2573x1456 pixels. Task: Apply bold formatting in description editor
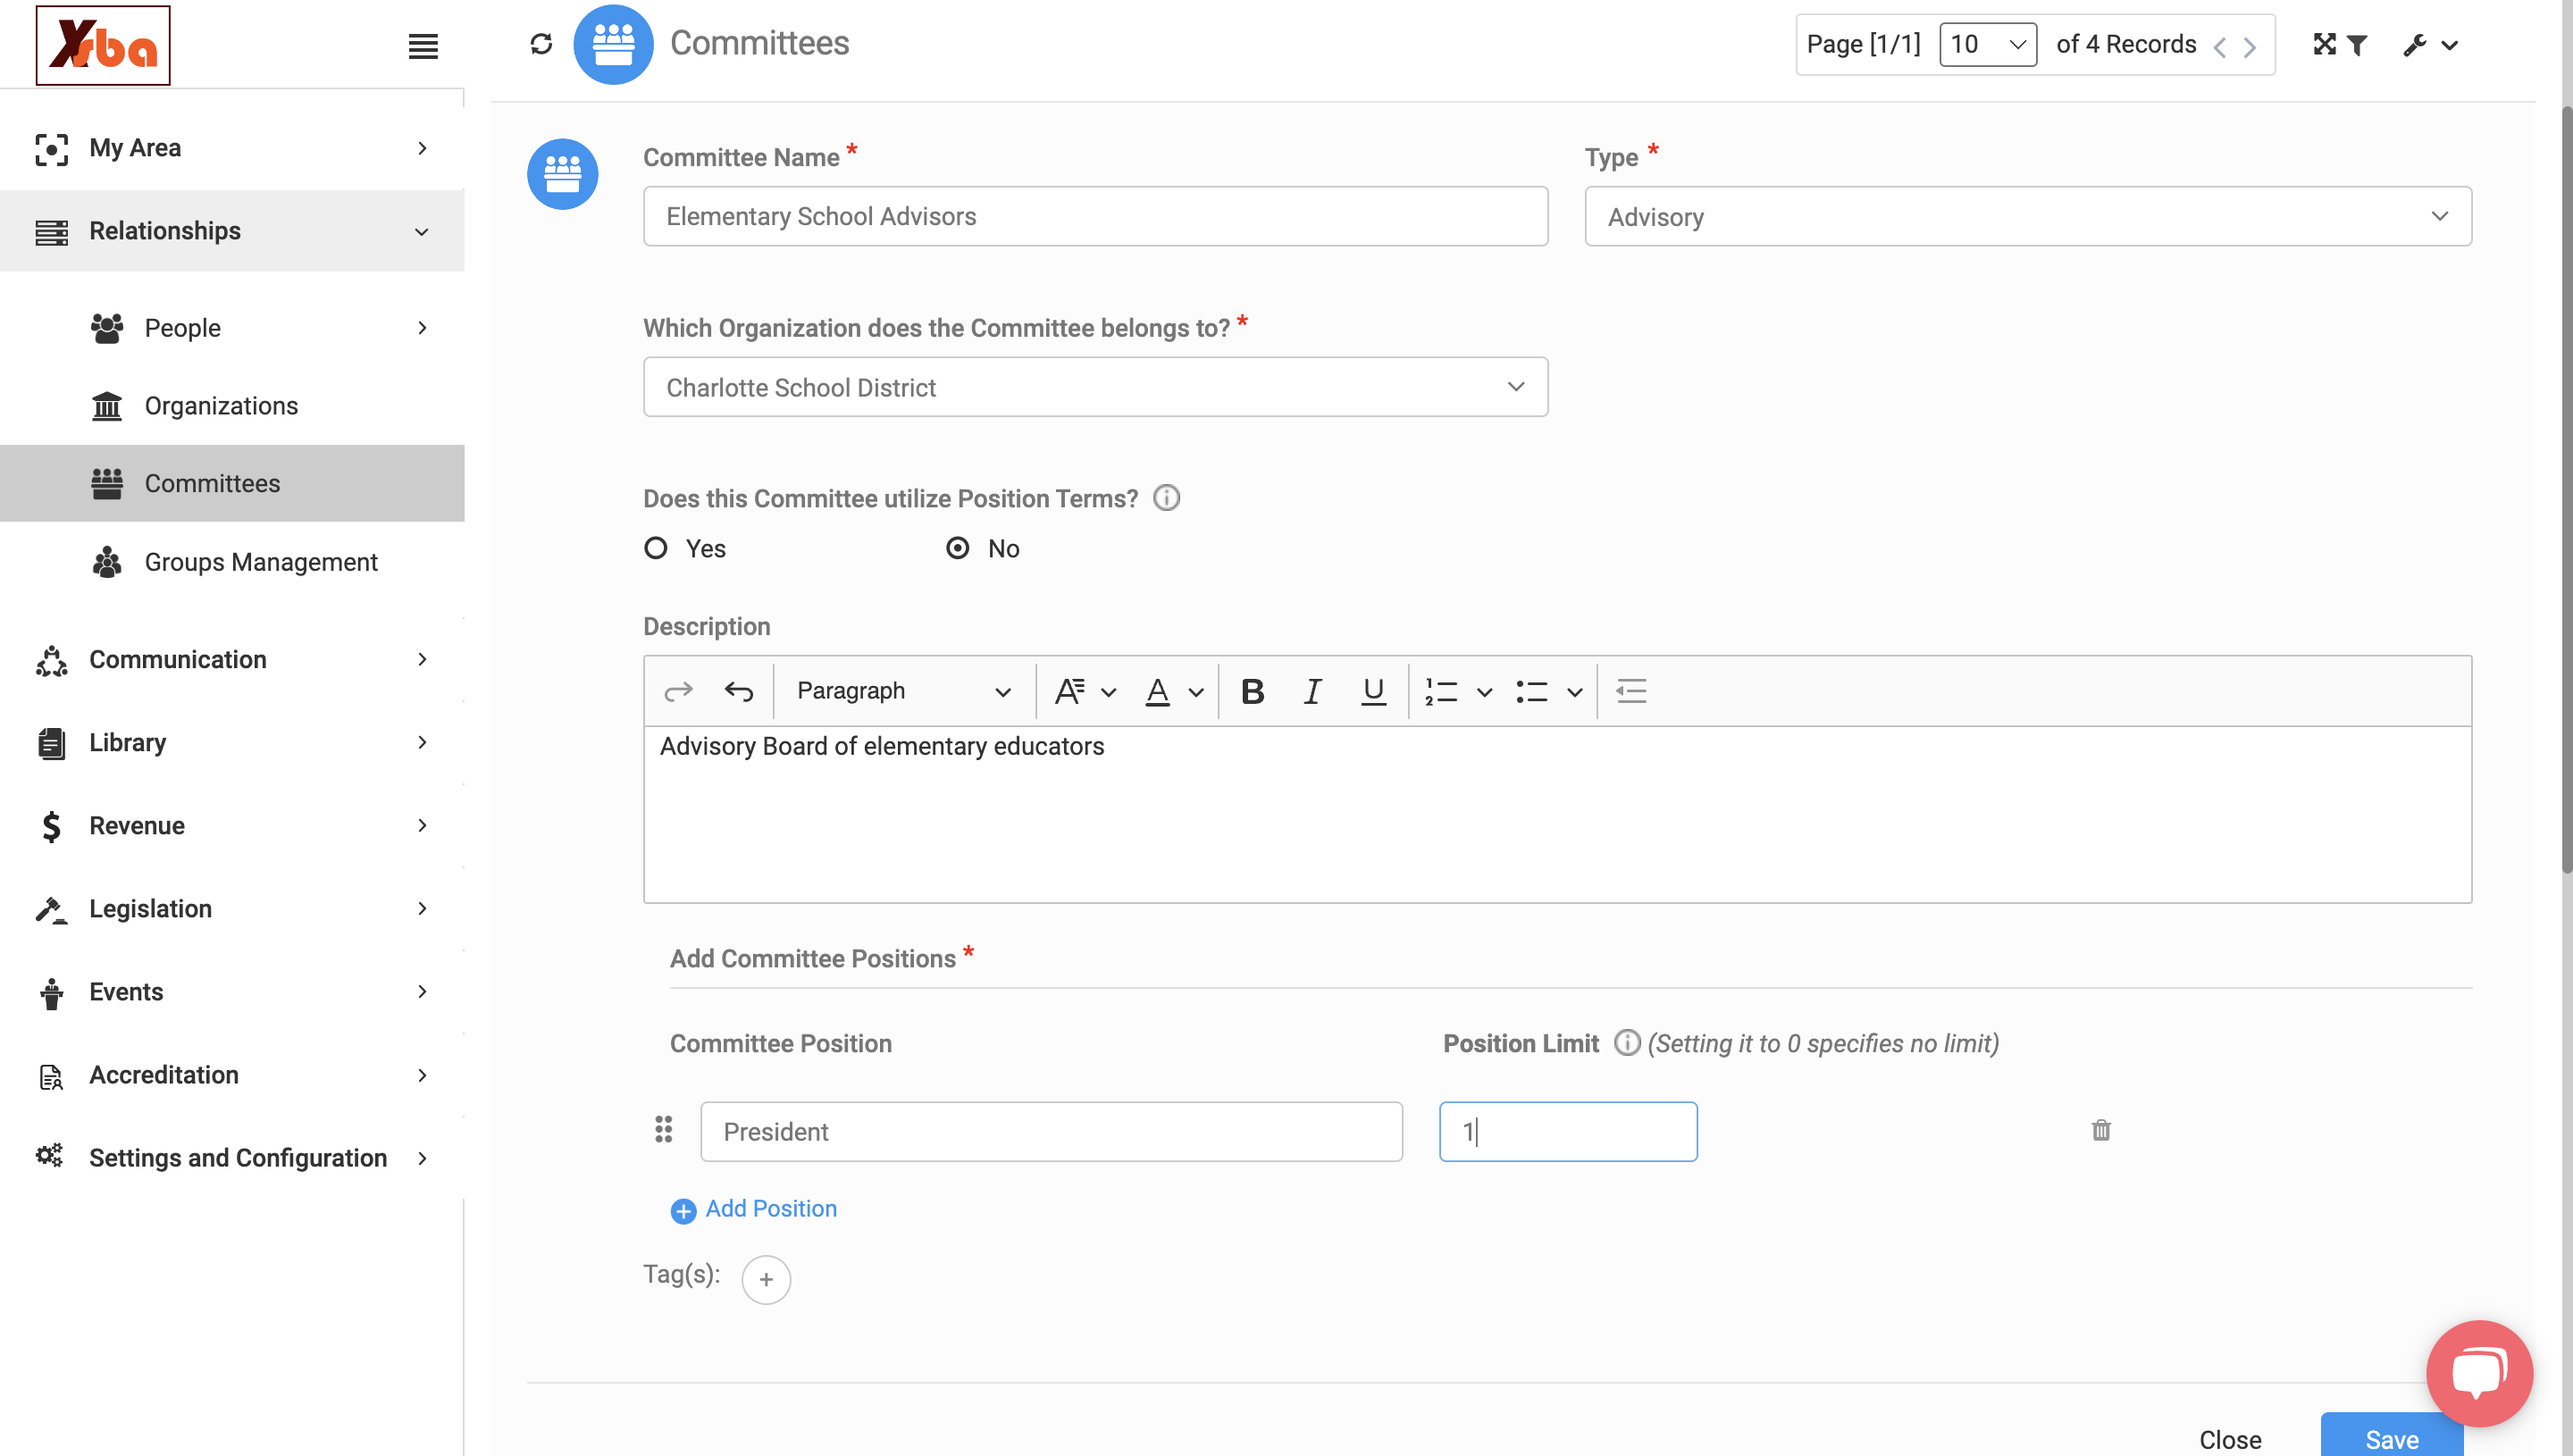point(1252,691)
